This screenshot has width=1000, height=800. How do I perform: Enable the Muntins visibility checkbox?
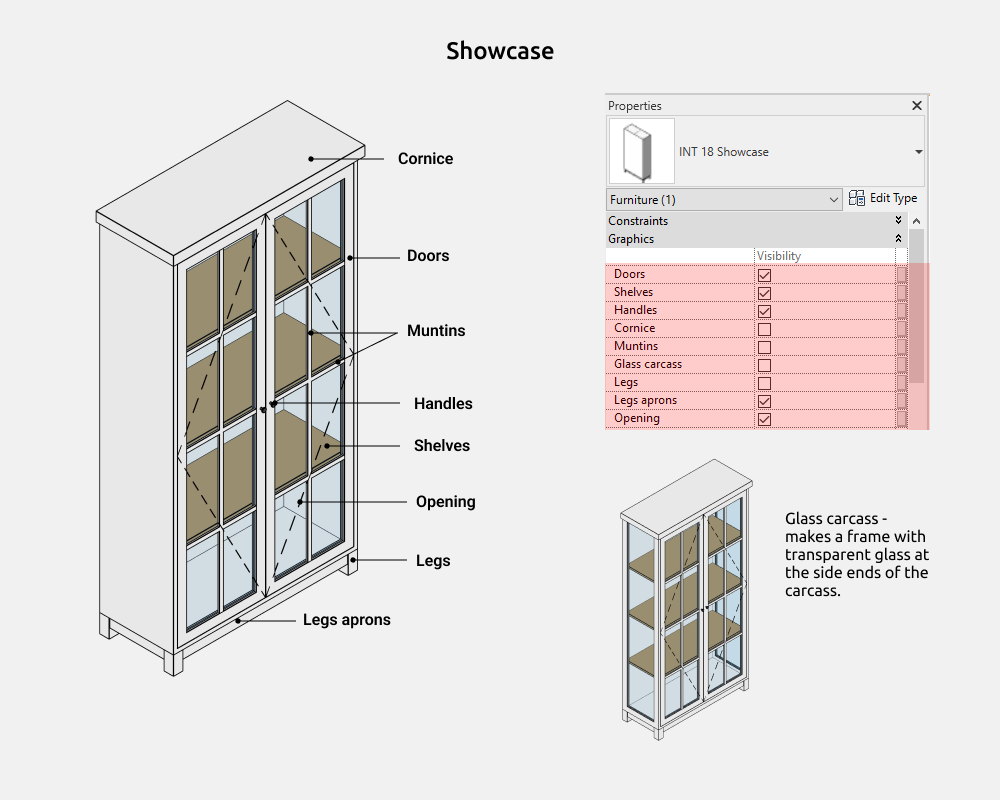764,347
